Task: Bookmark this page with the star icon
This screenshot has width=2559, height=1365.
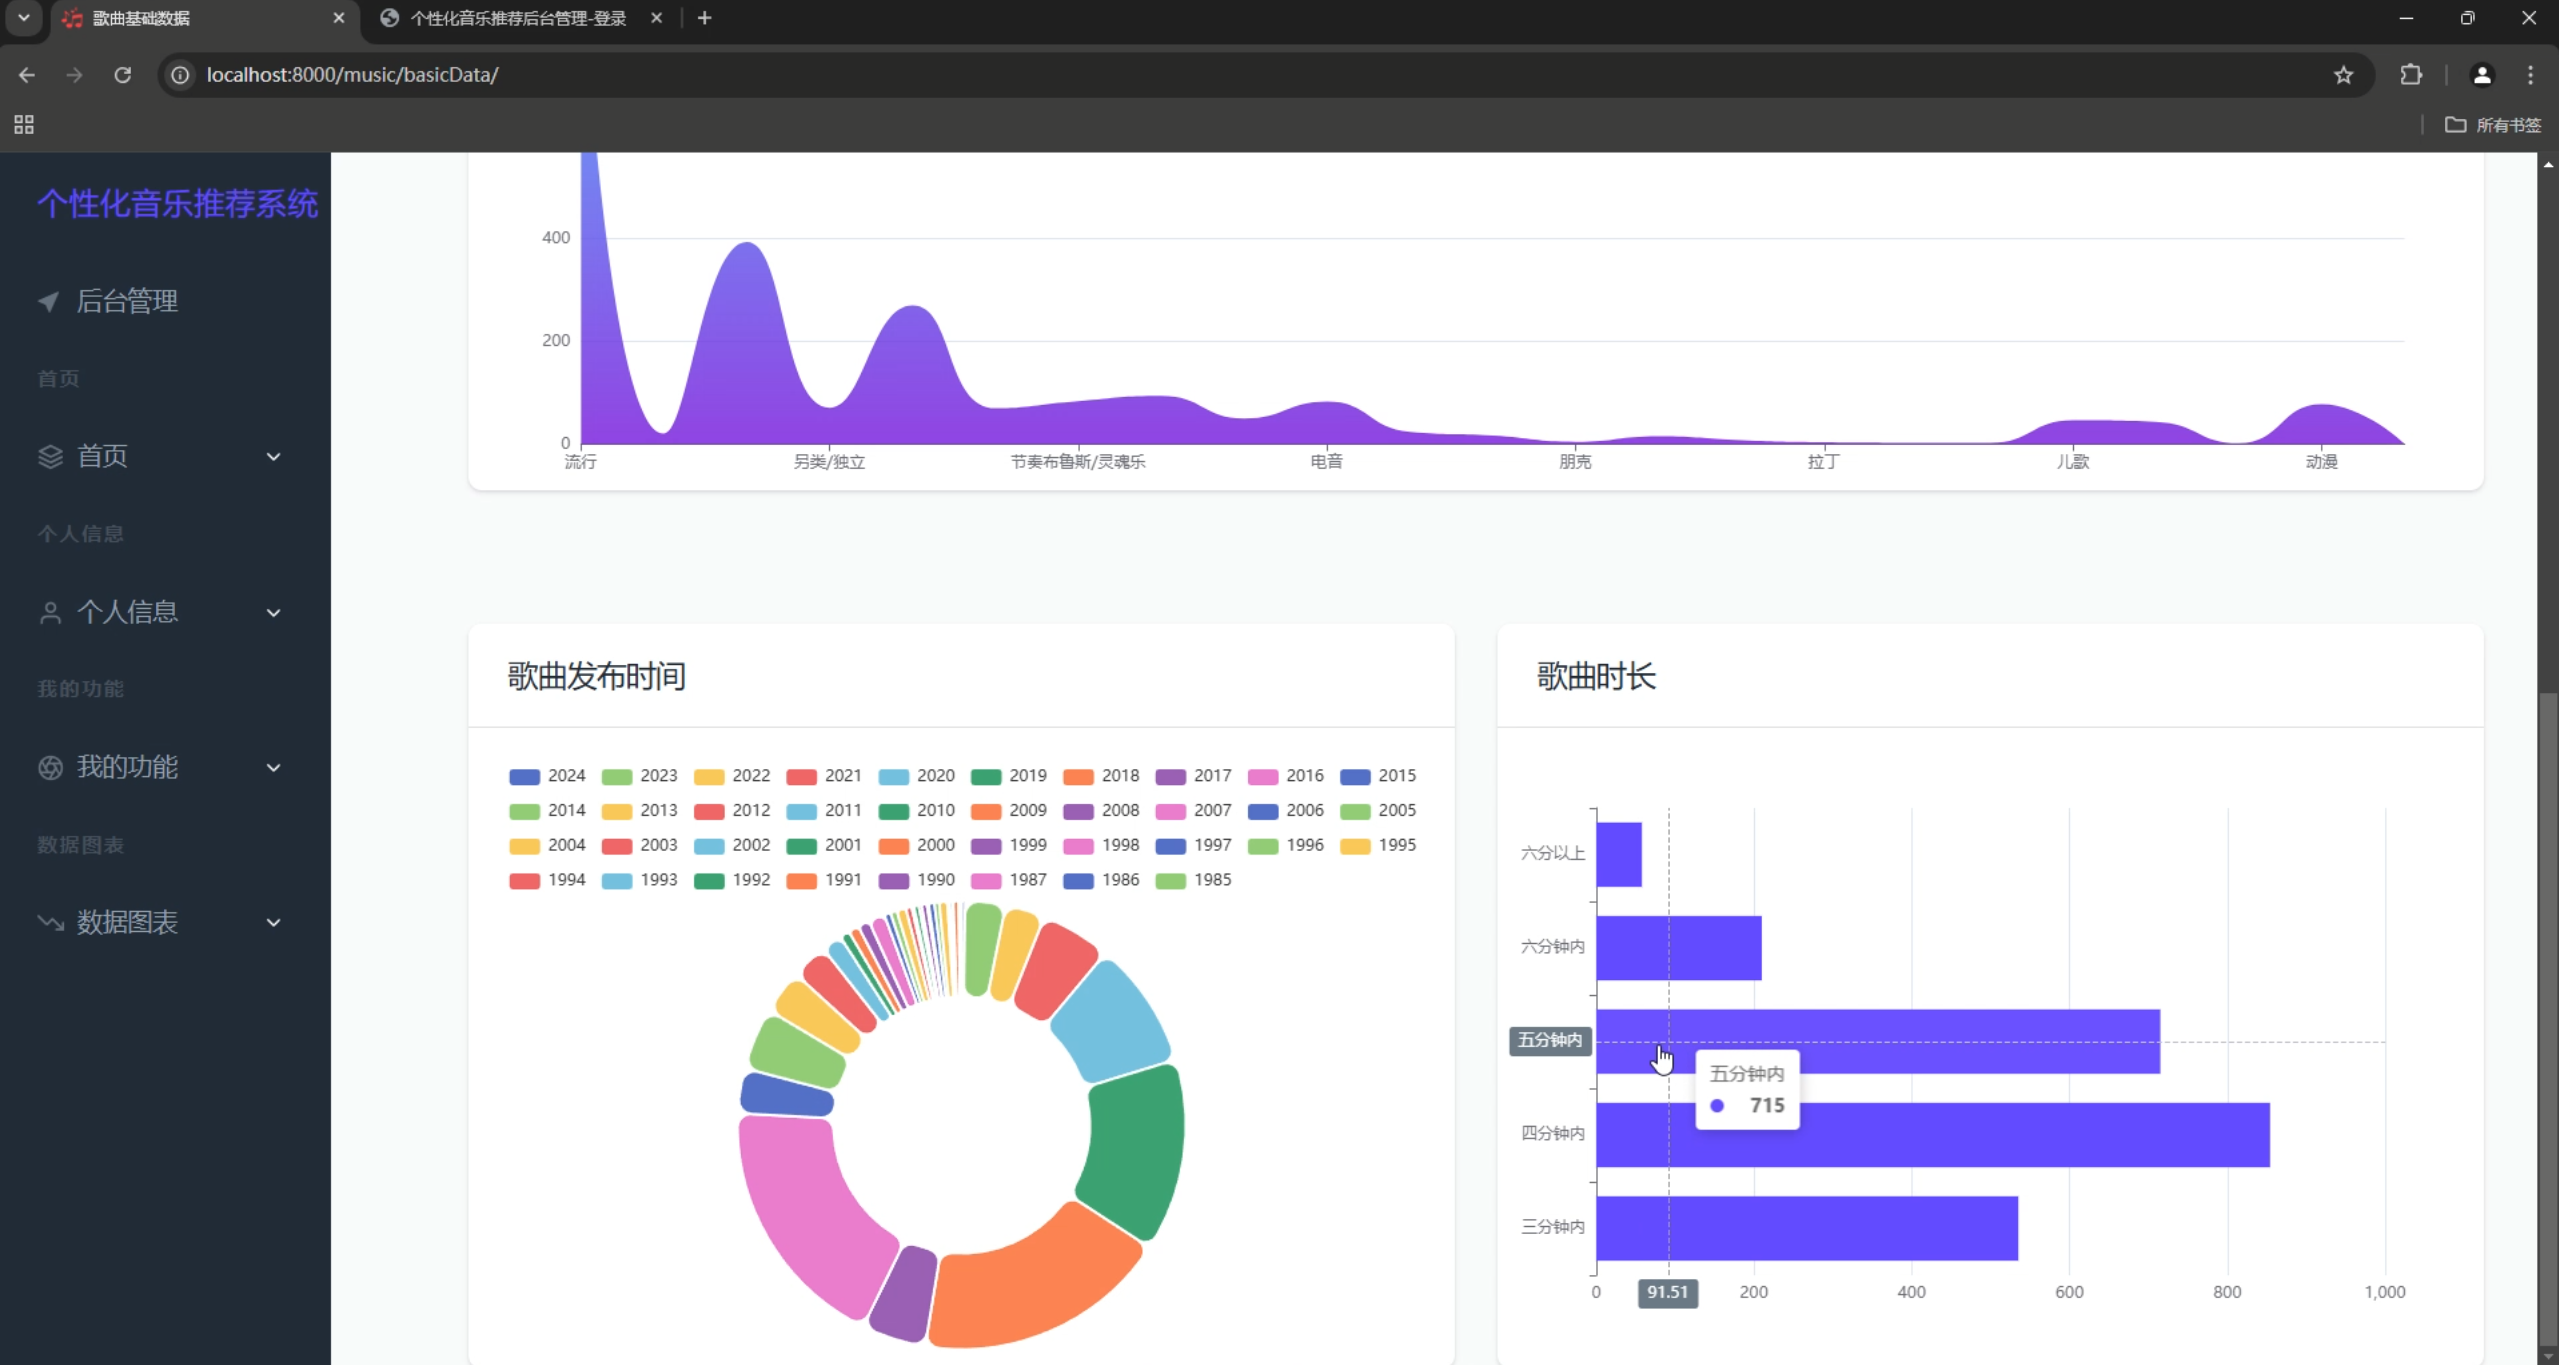Action: [2343, 75]
